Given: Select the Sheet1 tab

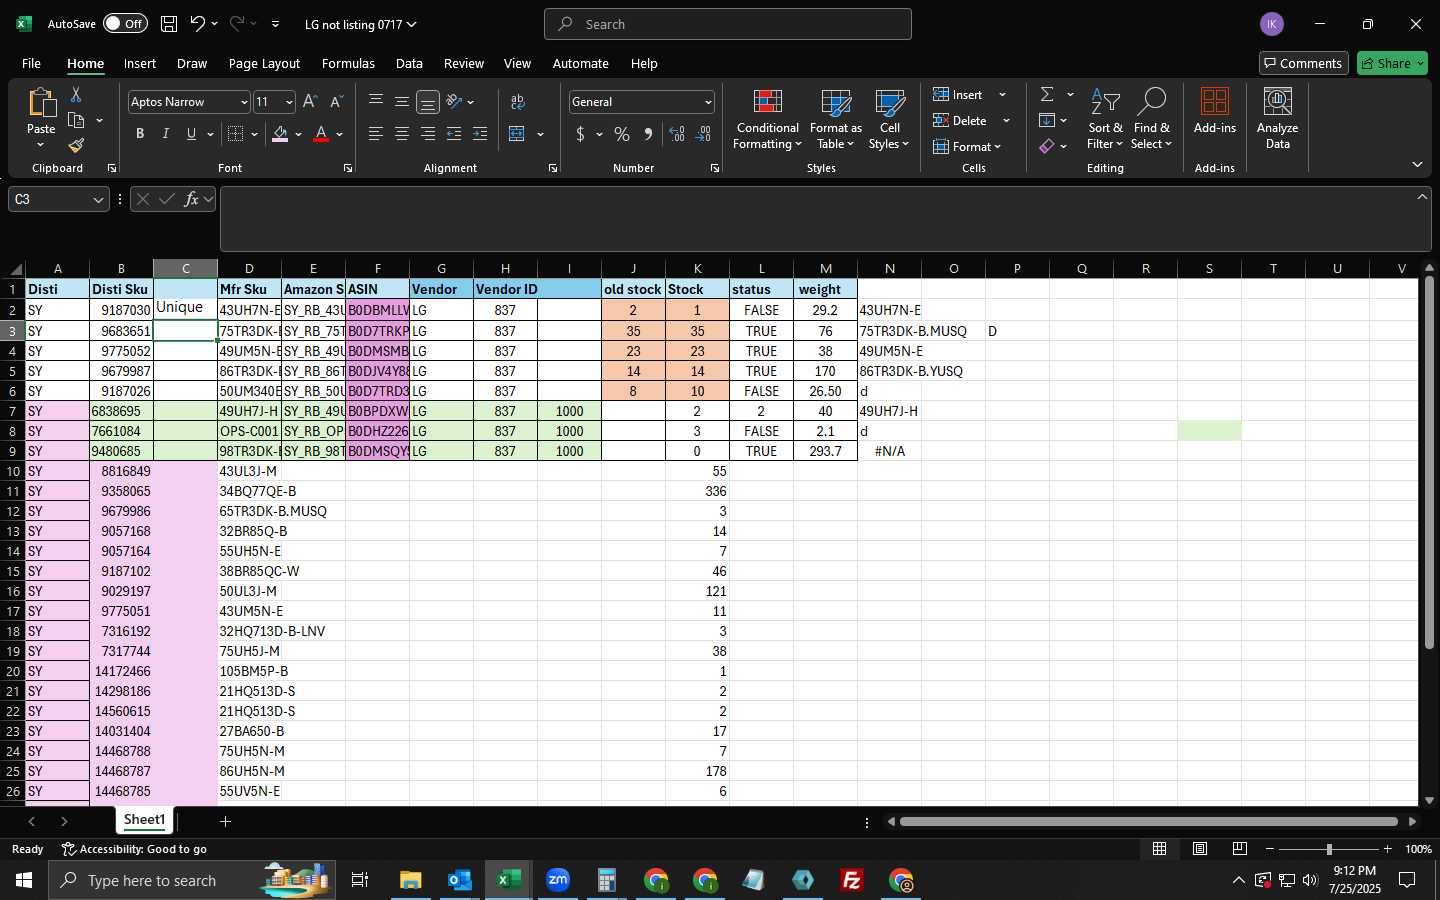Looking at the screenshot, I should (144, 820).
